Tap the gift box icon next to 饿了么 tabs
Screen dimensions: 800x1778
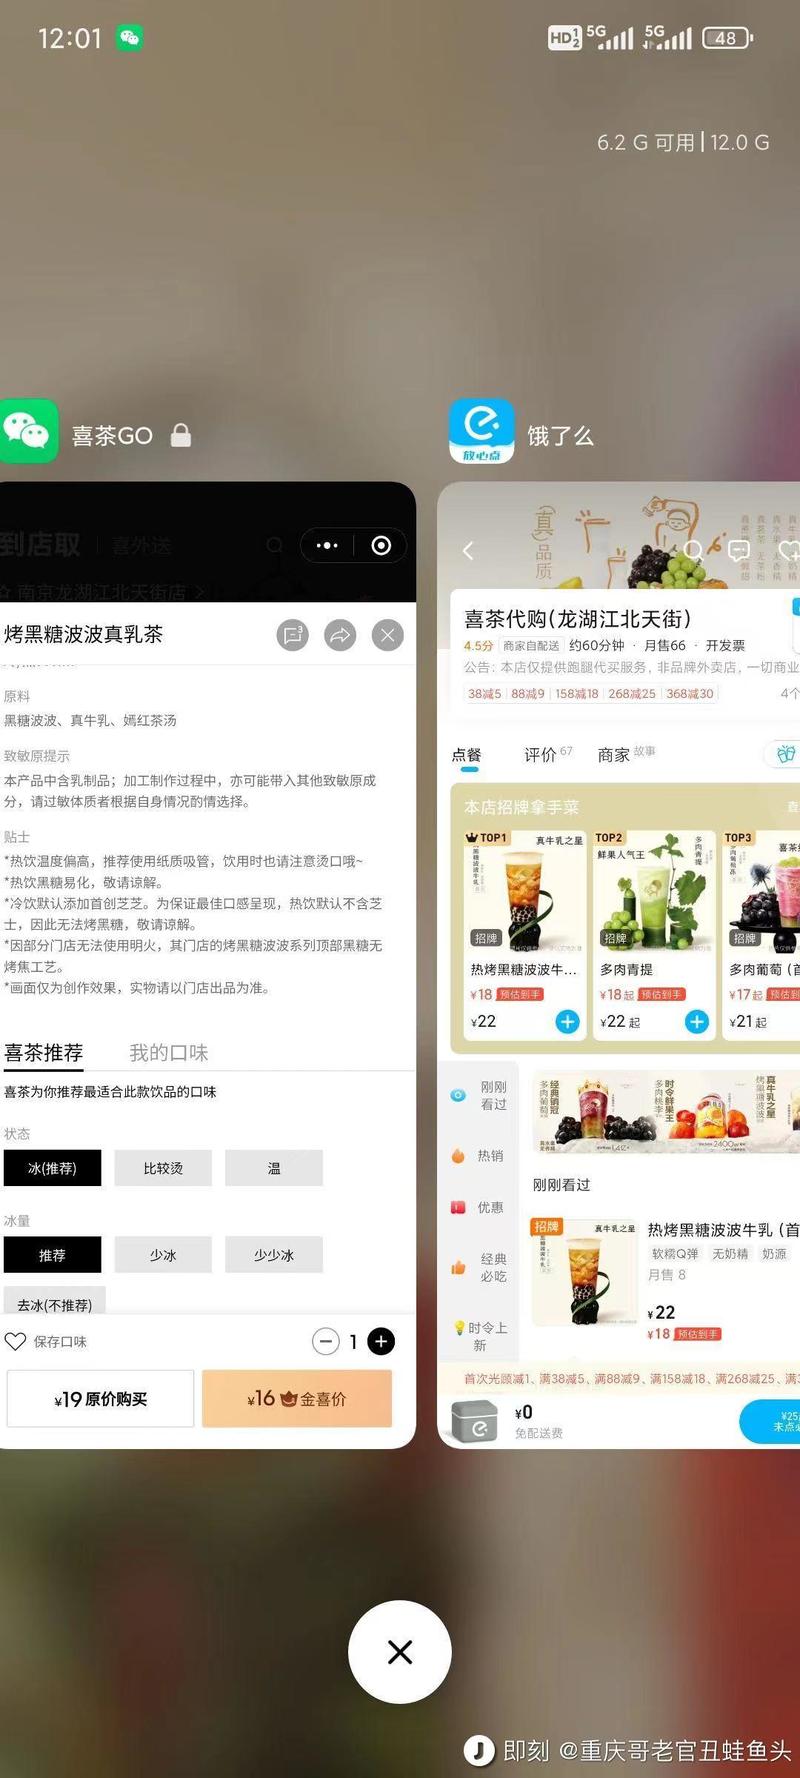786,754
